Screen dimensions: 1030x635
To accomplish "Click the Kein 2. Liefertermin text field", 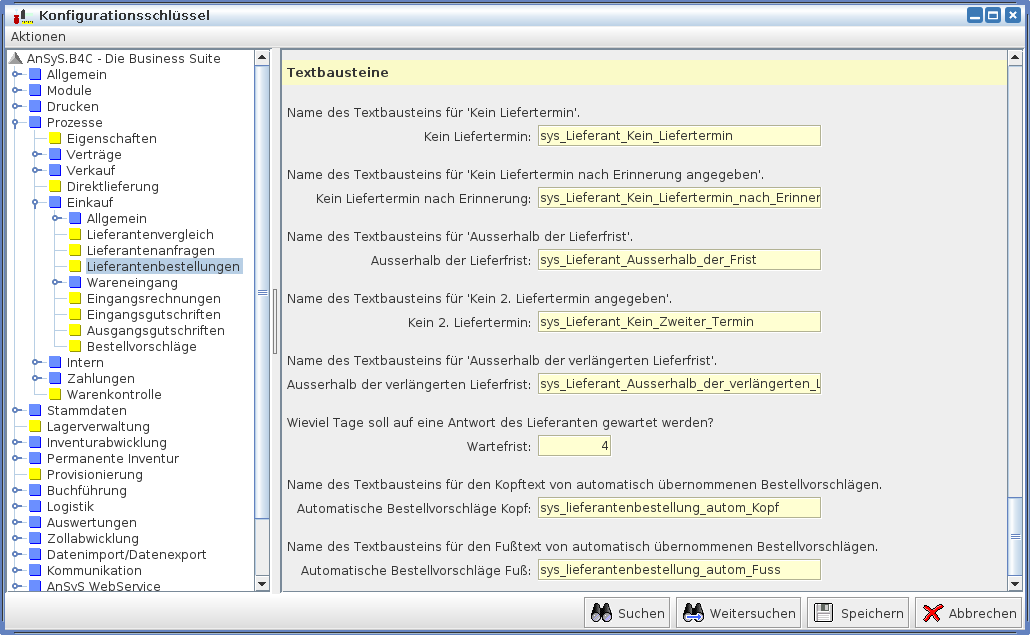I will 678,322.
